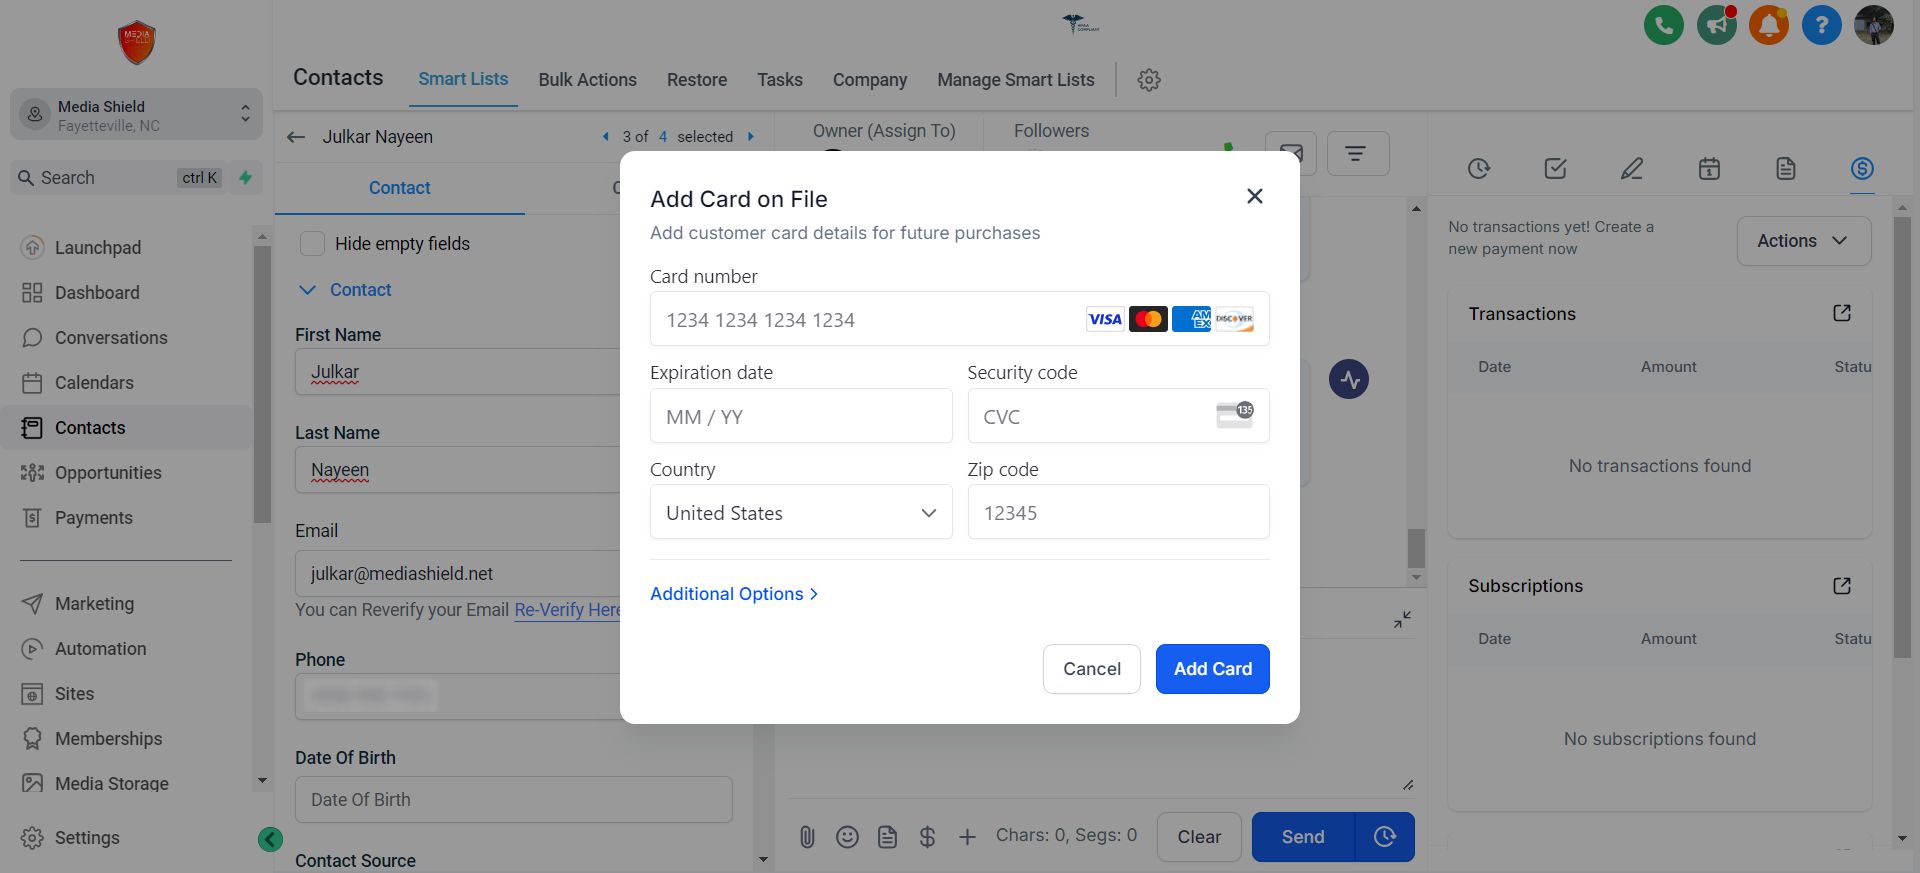
Task: Open the activity history clock icon
Action: tap(1479, 169)
